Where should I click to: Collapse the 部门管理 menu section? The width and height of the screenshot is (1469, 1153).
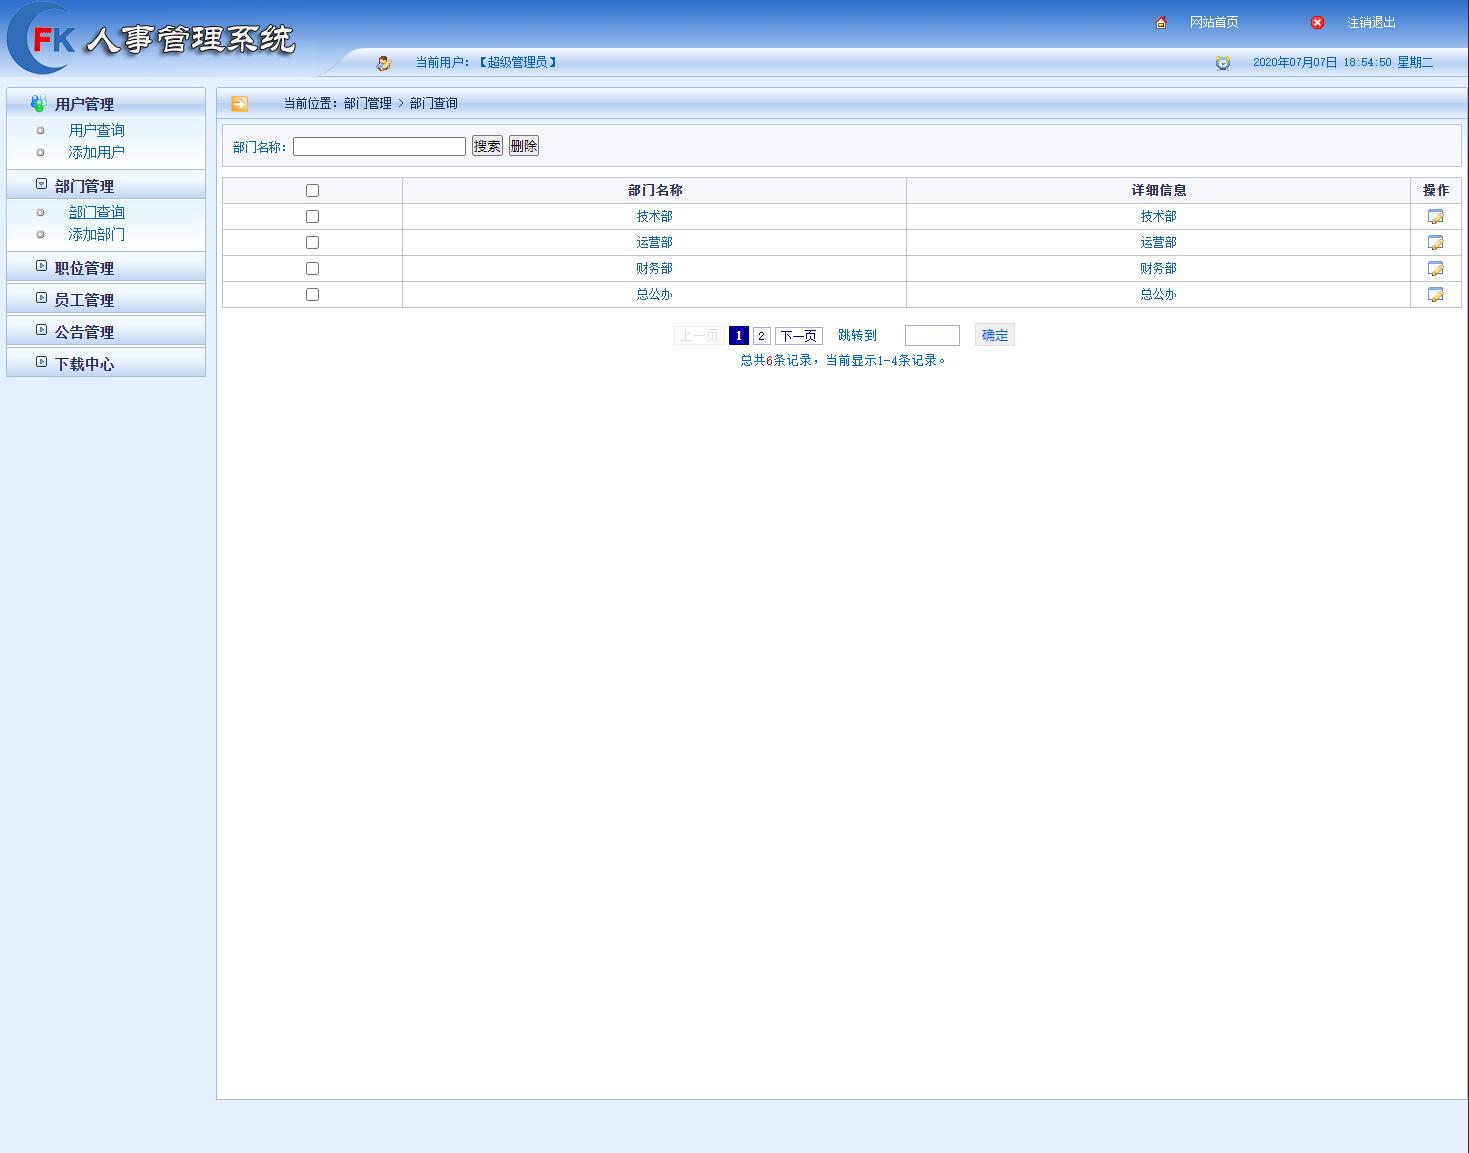tap(84, 186)
